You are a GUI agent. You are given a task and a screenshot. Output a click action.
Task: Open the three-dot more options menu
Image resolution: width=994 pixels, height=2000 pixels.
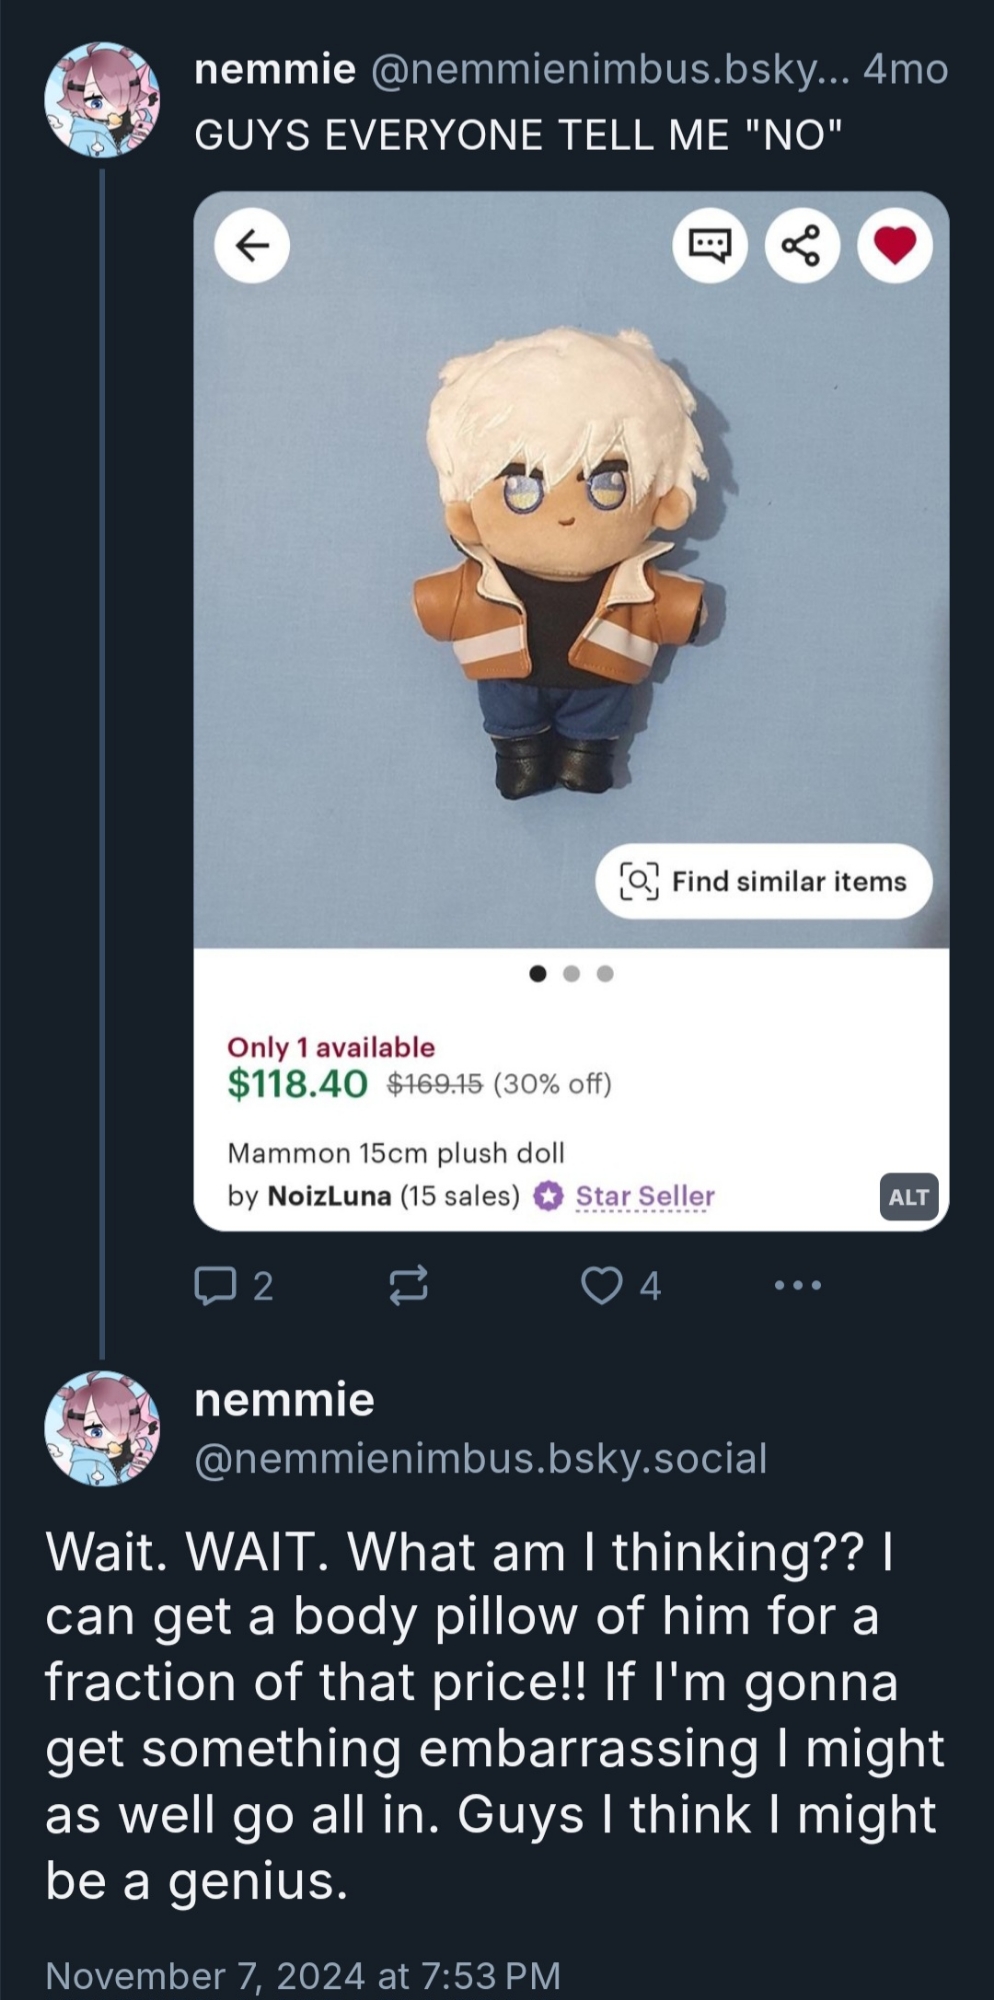click(798, 1286)
